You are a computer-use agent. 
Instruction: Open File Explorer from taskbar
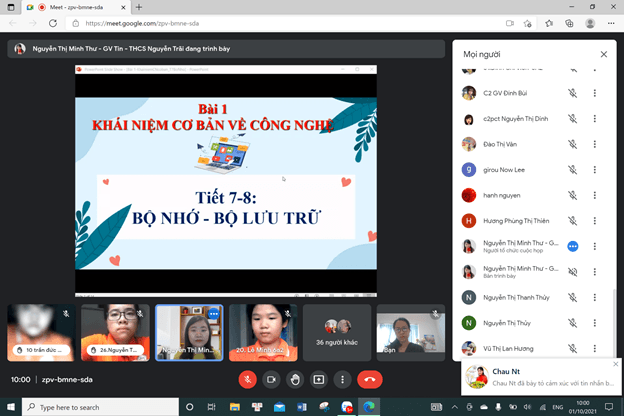coord(235,407)
